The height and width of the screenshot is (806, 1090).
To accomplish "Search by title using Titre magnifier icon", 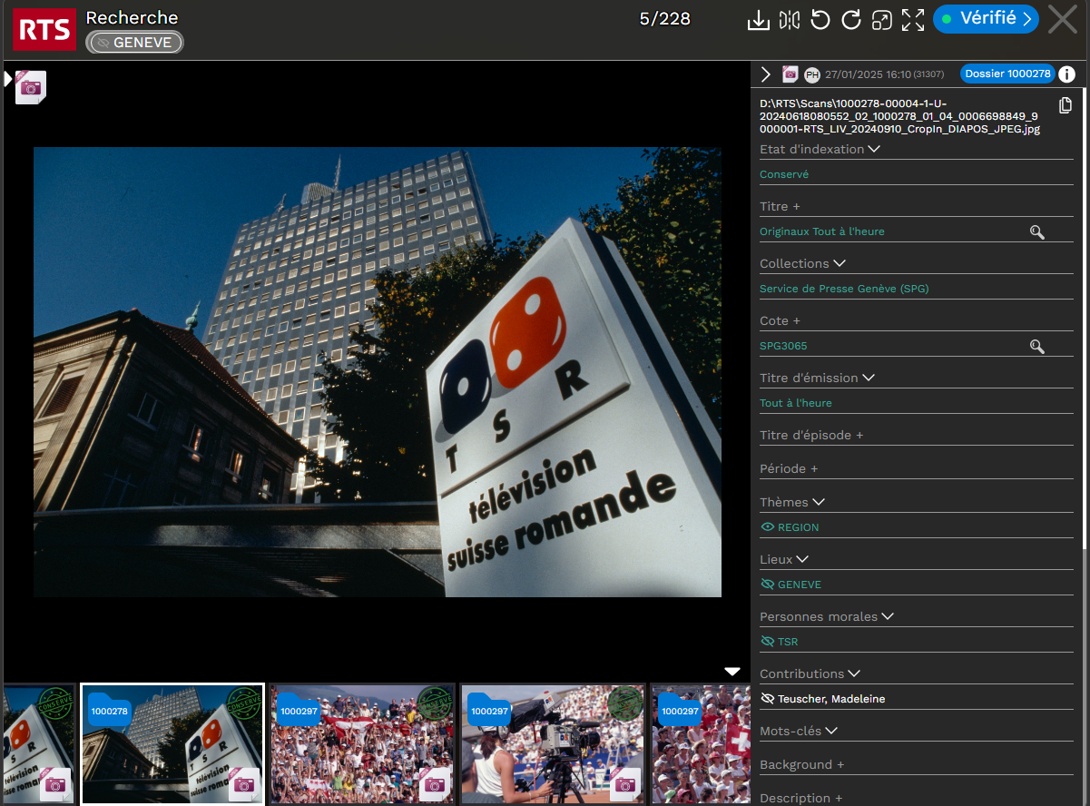I will (x=1036, y=232).
